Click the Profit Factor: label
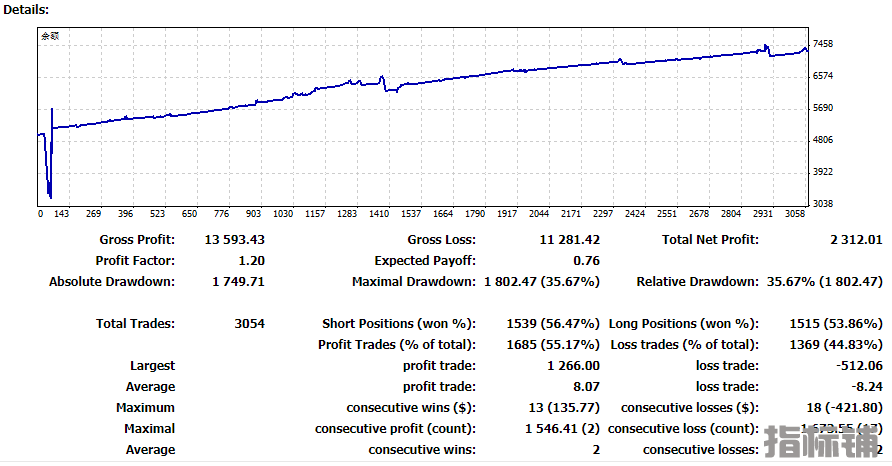The height and width of the screenshot is (466, 892). pos(135,261)
